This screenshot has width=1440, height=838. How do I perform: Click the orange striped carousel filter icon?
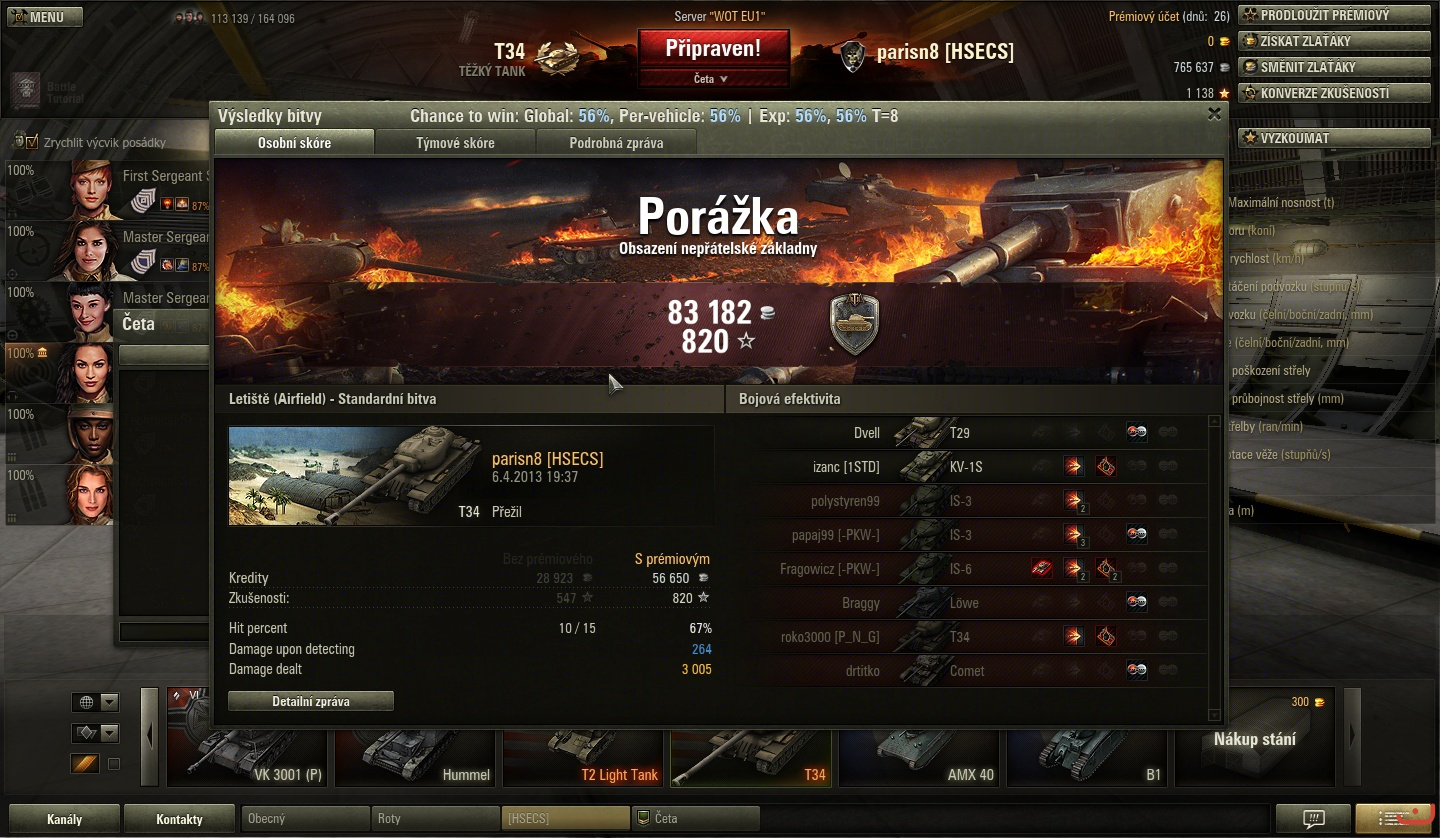coord(85,764)
